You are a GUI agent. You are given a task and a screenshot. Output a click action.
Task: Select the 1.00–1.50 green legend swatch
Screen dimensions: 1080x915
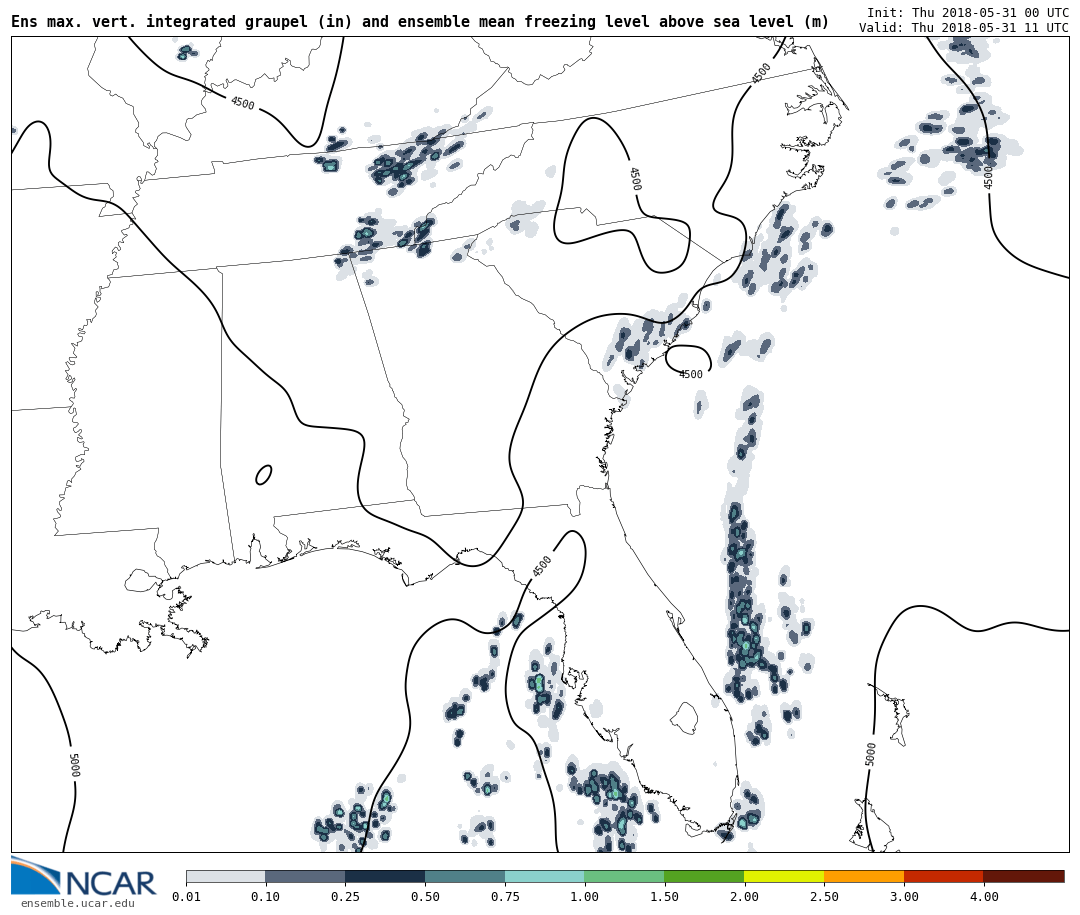pyautogui.click(x=625, y=876)
